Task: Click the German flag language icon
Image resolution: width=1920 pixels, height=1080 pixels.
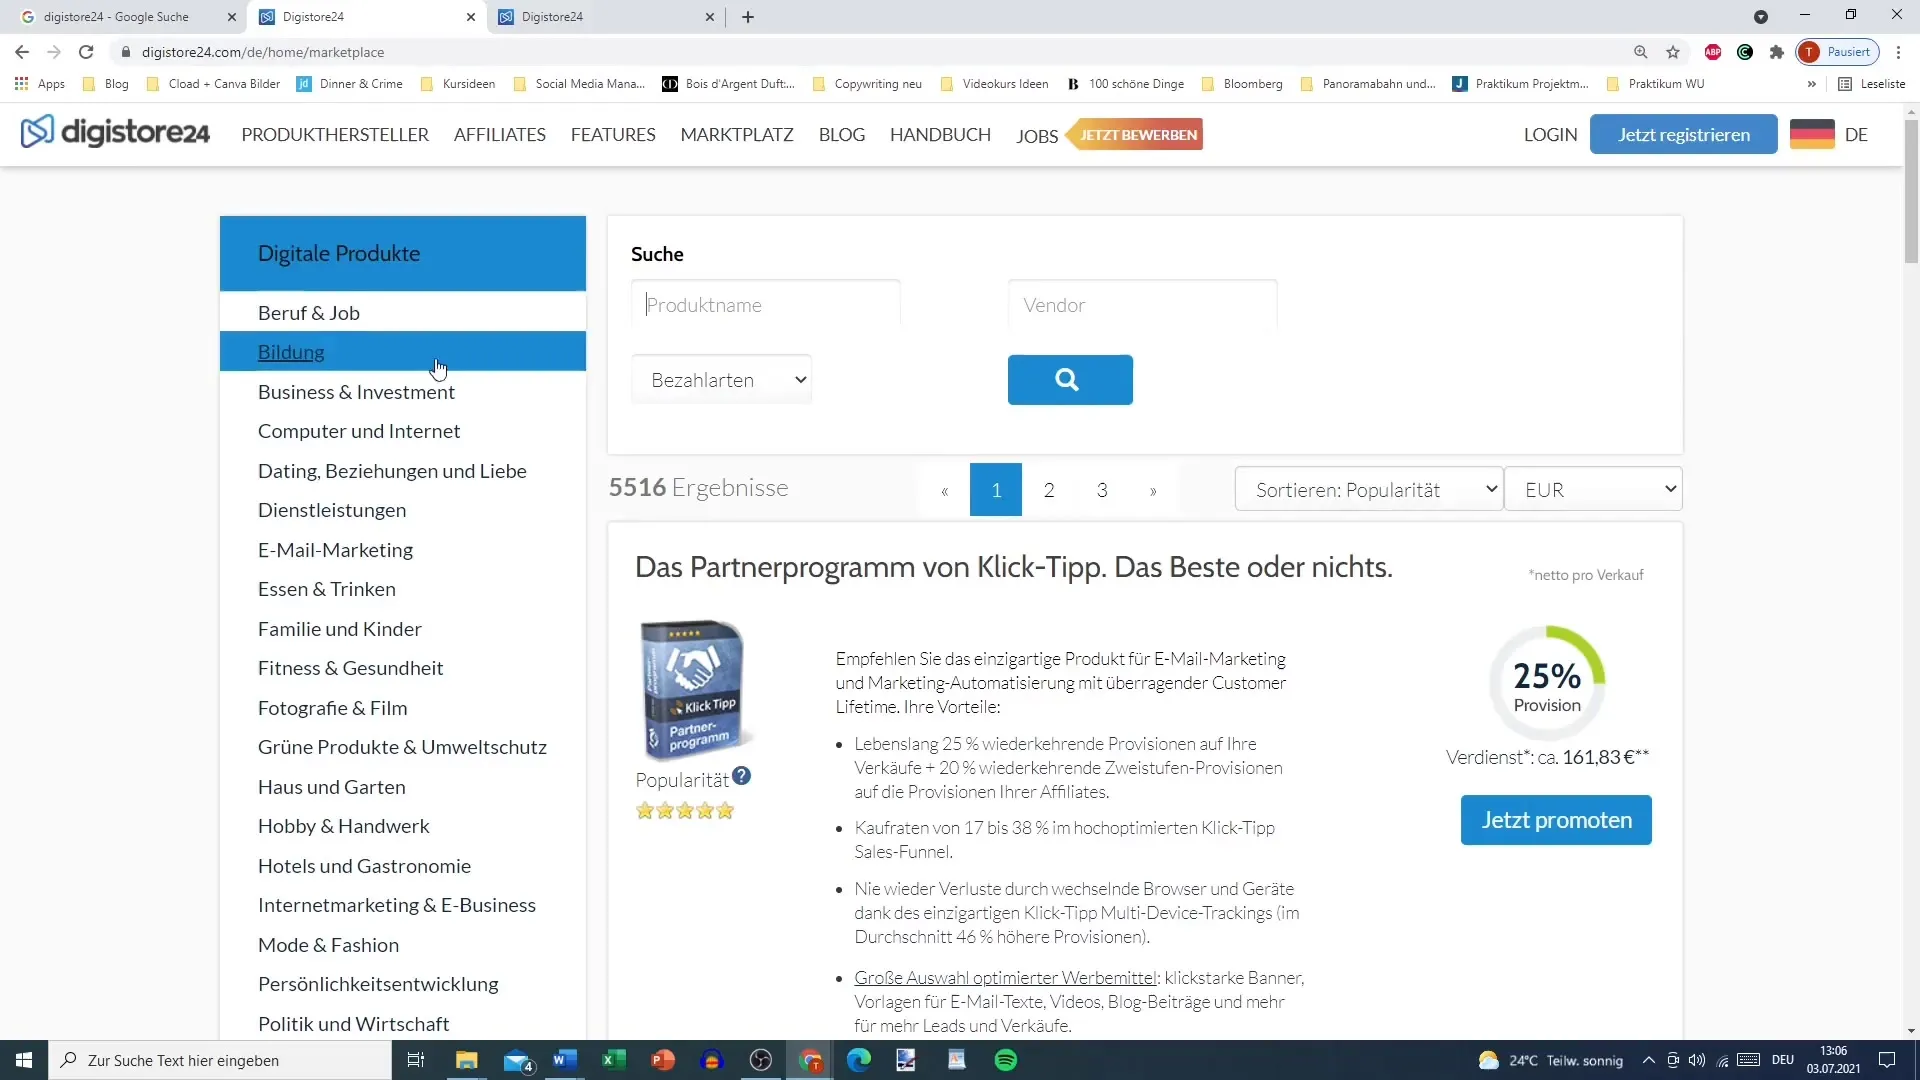Action: pos(1812,134)
